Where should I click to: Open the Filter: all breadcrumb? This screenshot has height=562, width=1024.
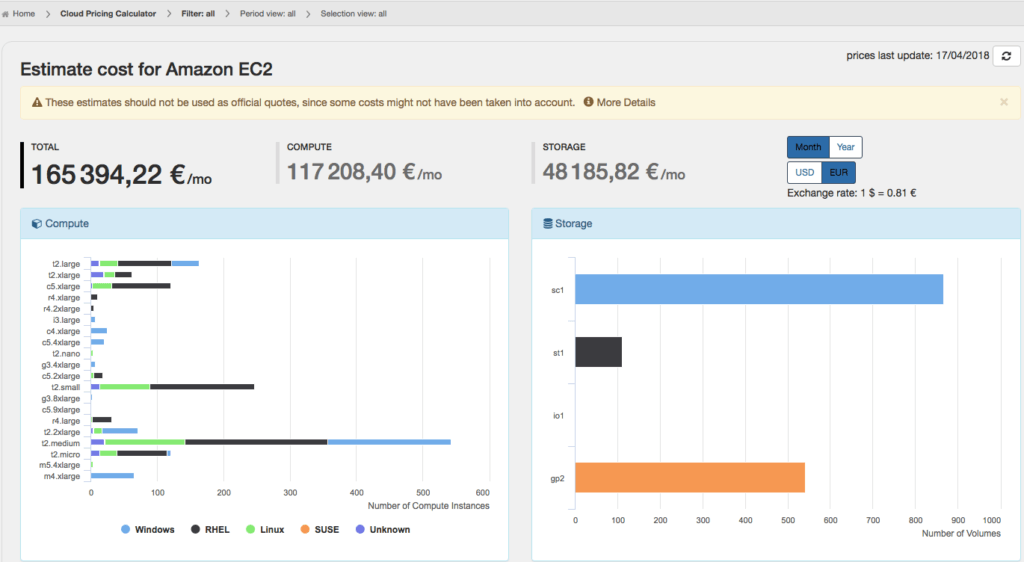pos(198,14)
